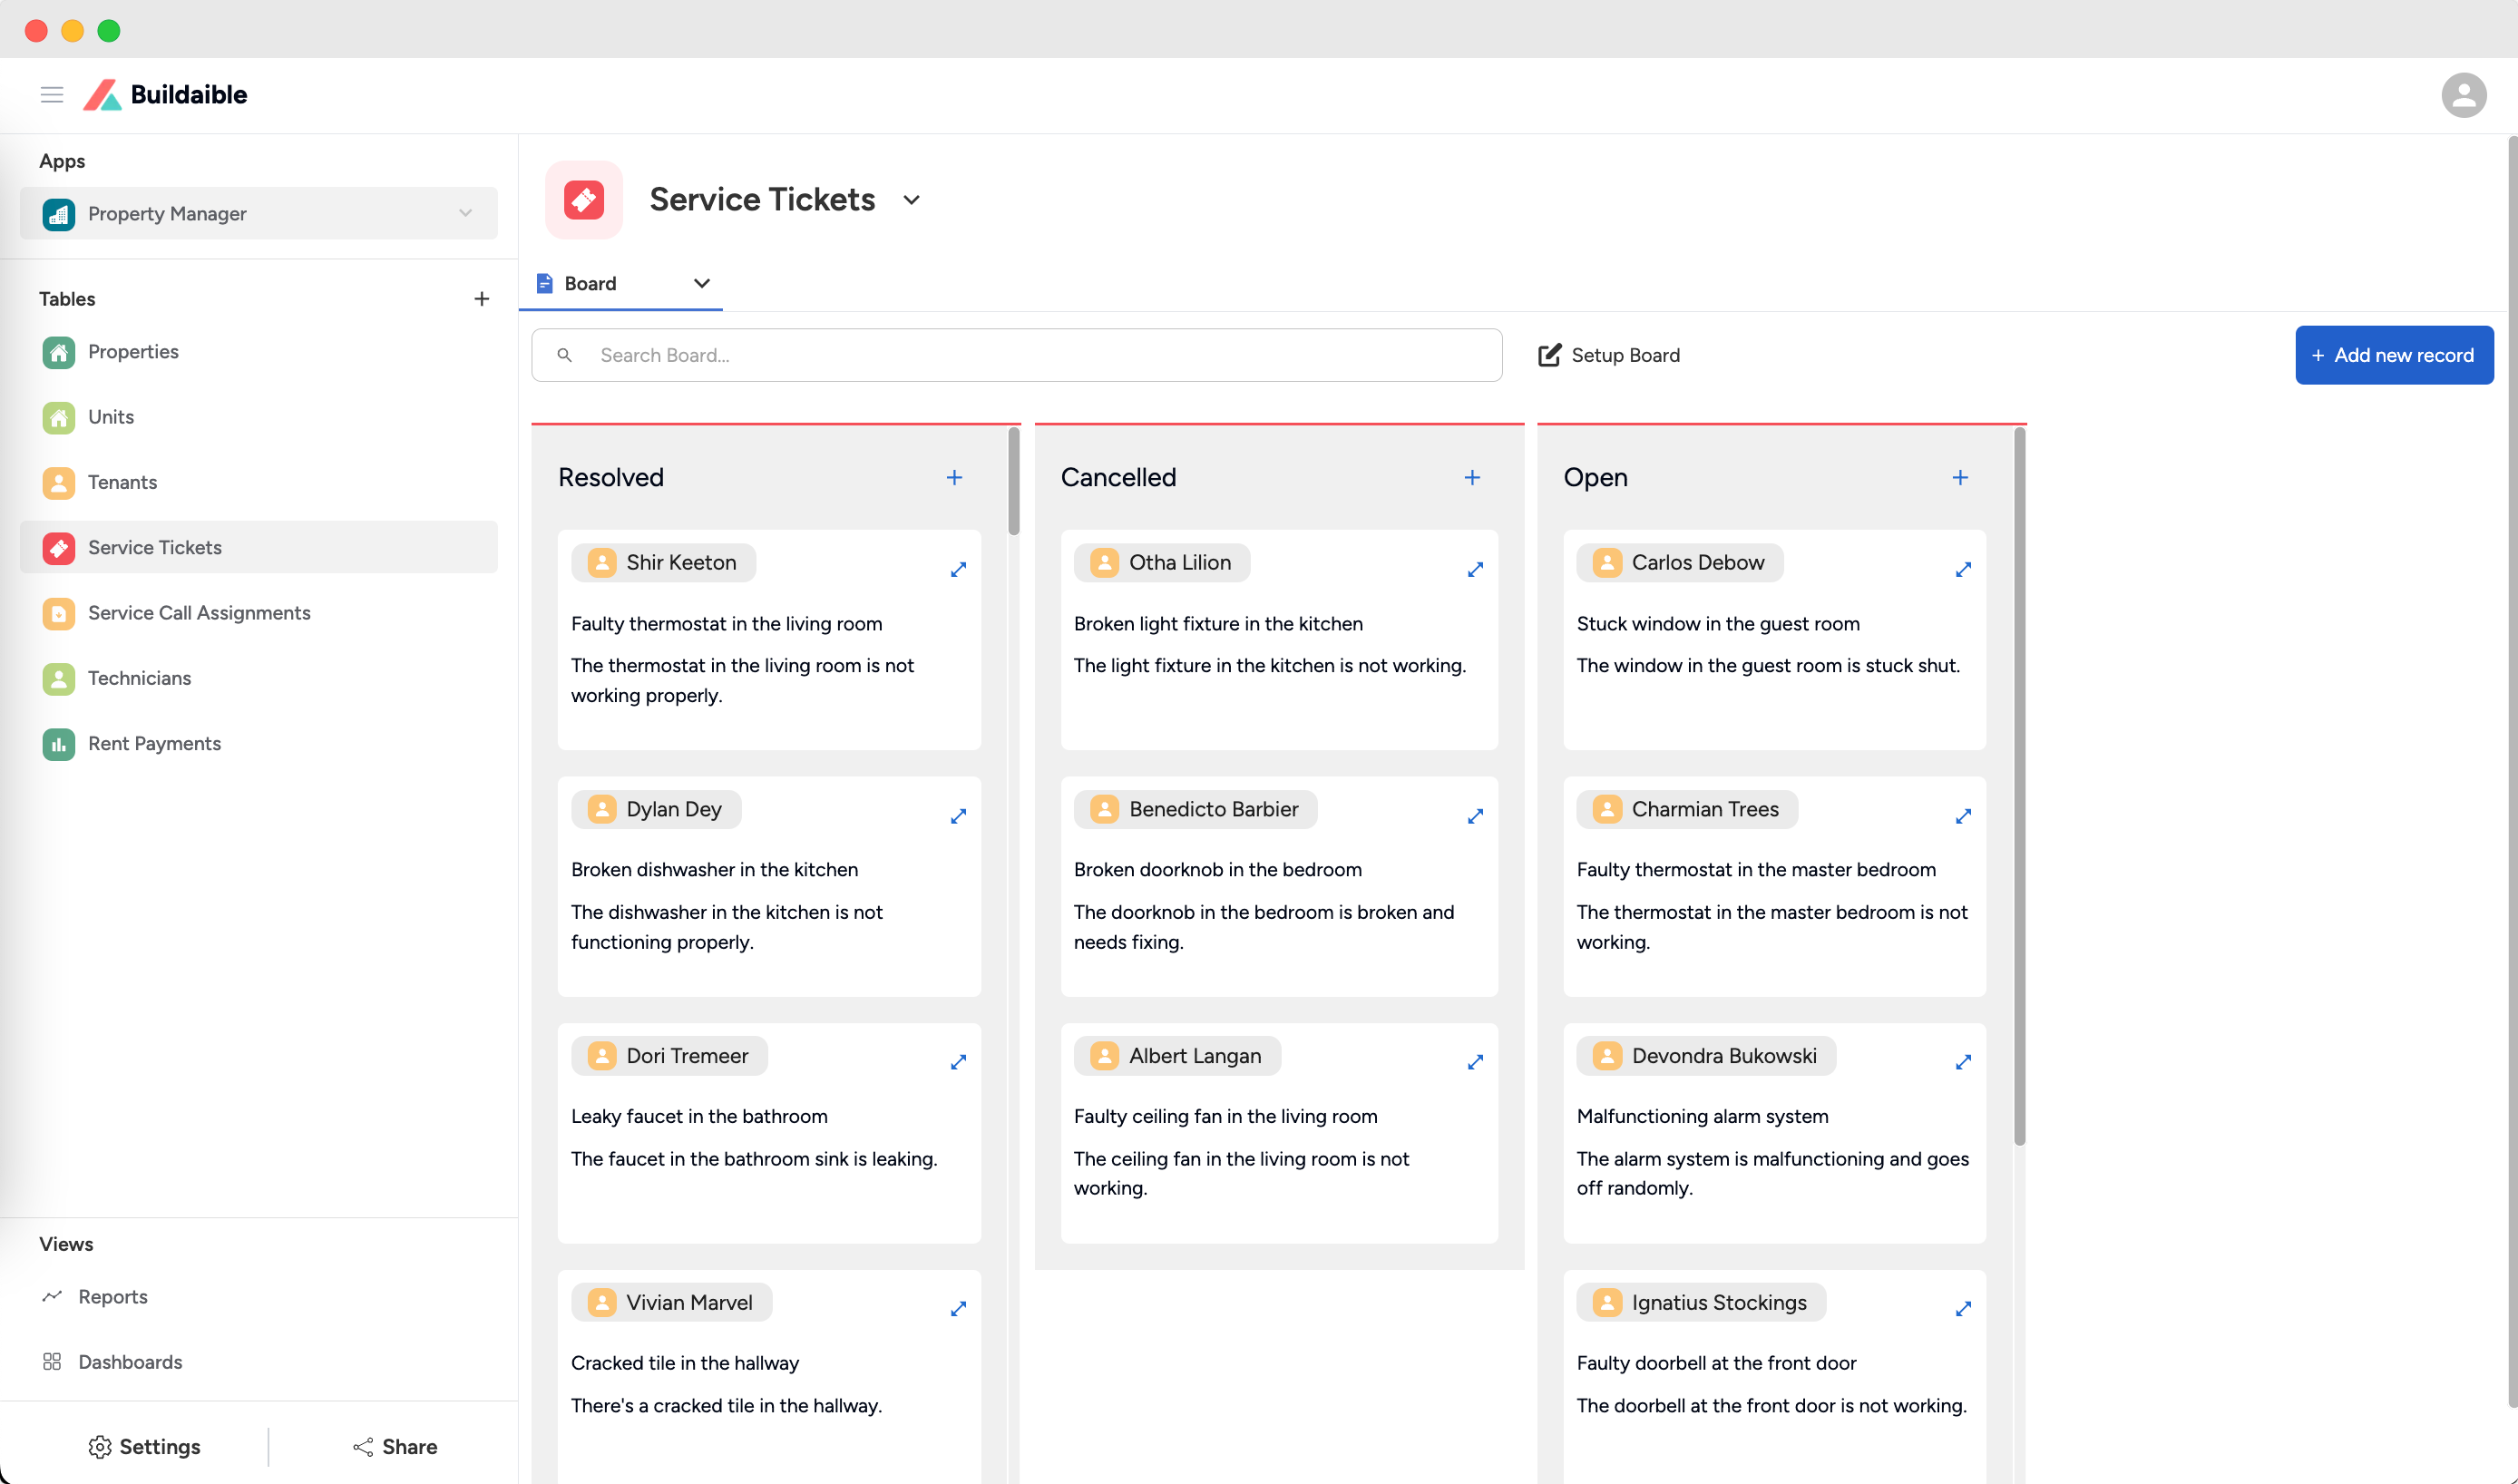Click Dori Tremeer tenant chip
2518x1484 pixels.
pyautogui.click(x=669, y=1056)
